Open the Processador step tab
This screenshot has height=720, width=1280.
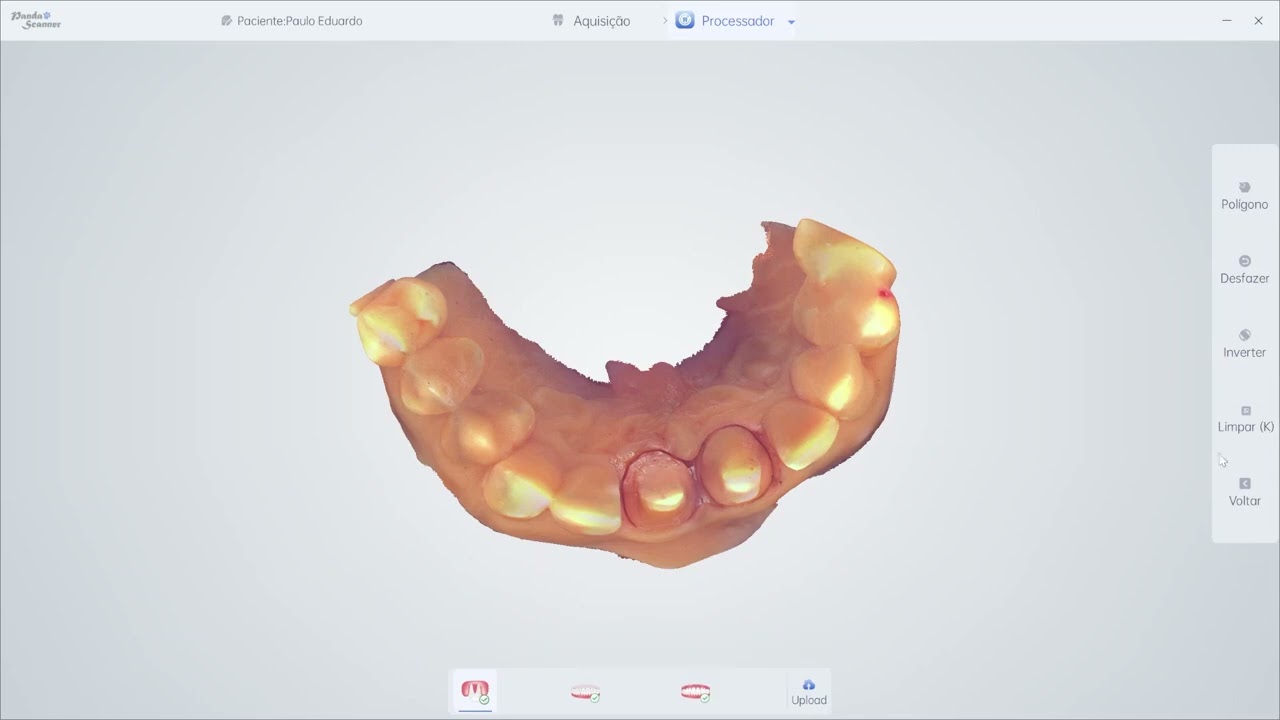726,21
